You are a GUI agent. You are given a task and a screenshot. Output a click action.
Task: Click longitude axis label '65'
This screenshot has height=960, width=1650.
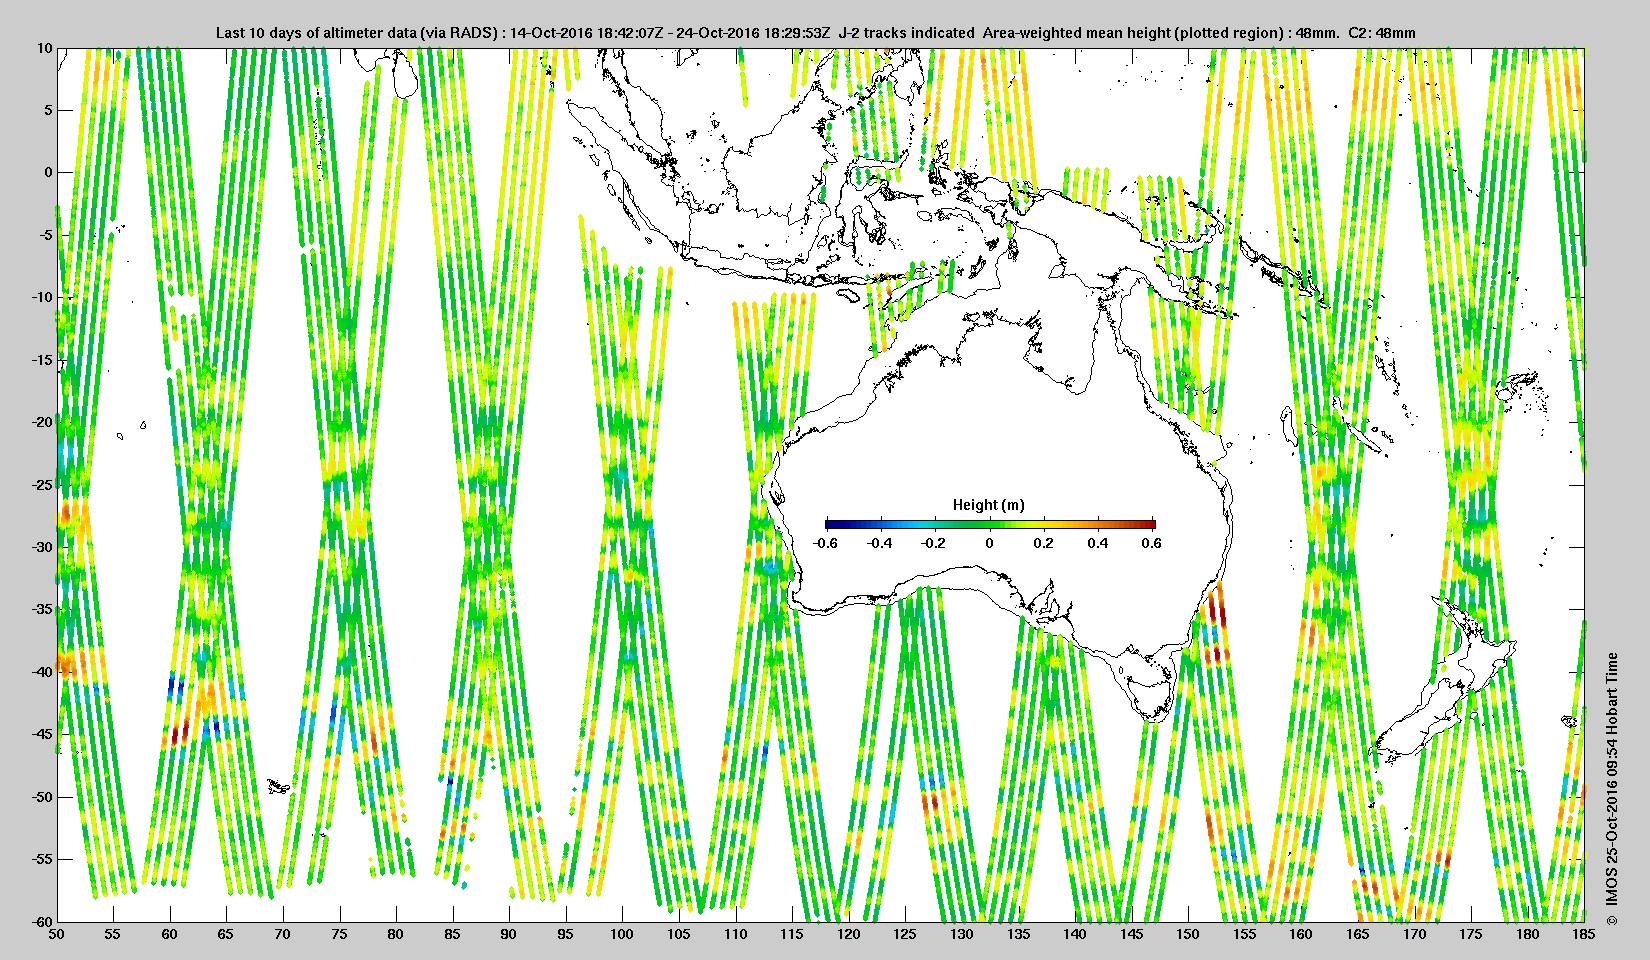(x=226, y=934)
